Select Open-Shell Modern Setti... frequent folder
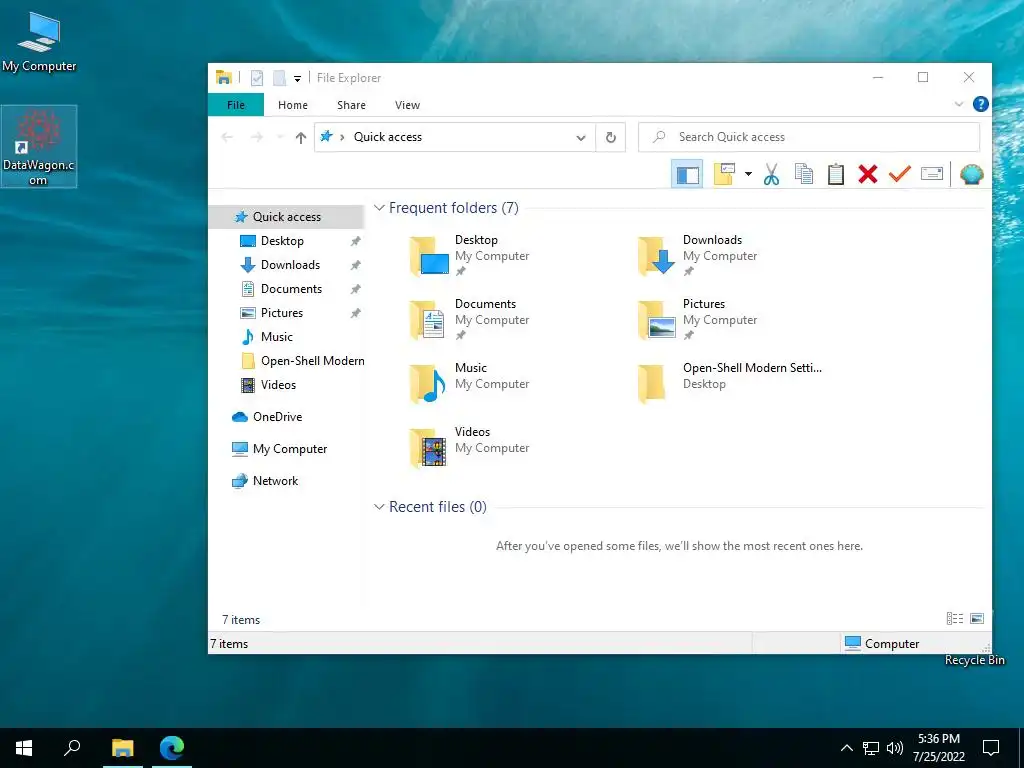The height and width of the screenshot is (768, 1024). click(730, 383)
